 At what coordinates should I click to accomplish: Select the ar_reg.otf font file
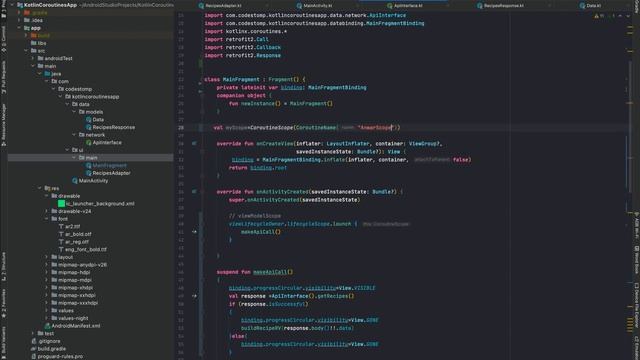coord(74,242)
